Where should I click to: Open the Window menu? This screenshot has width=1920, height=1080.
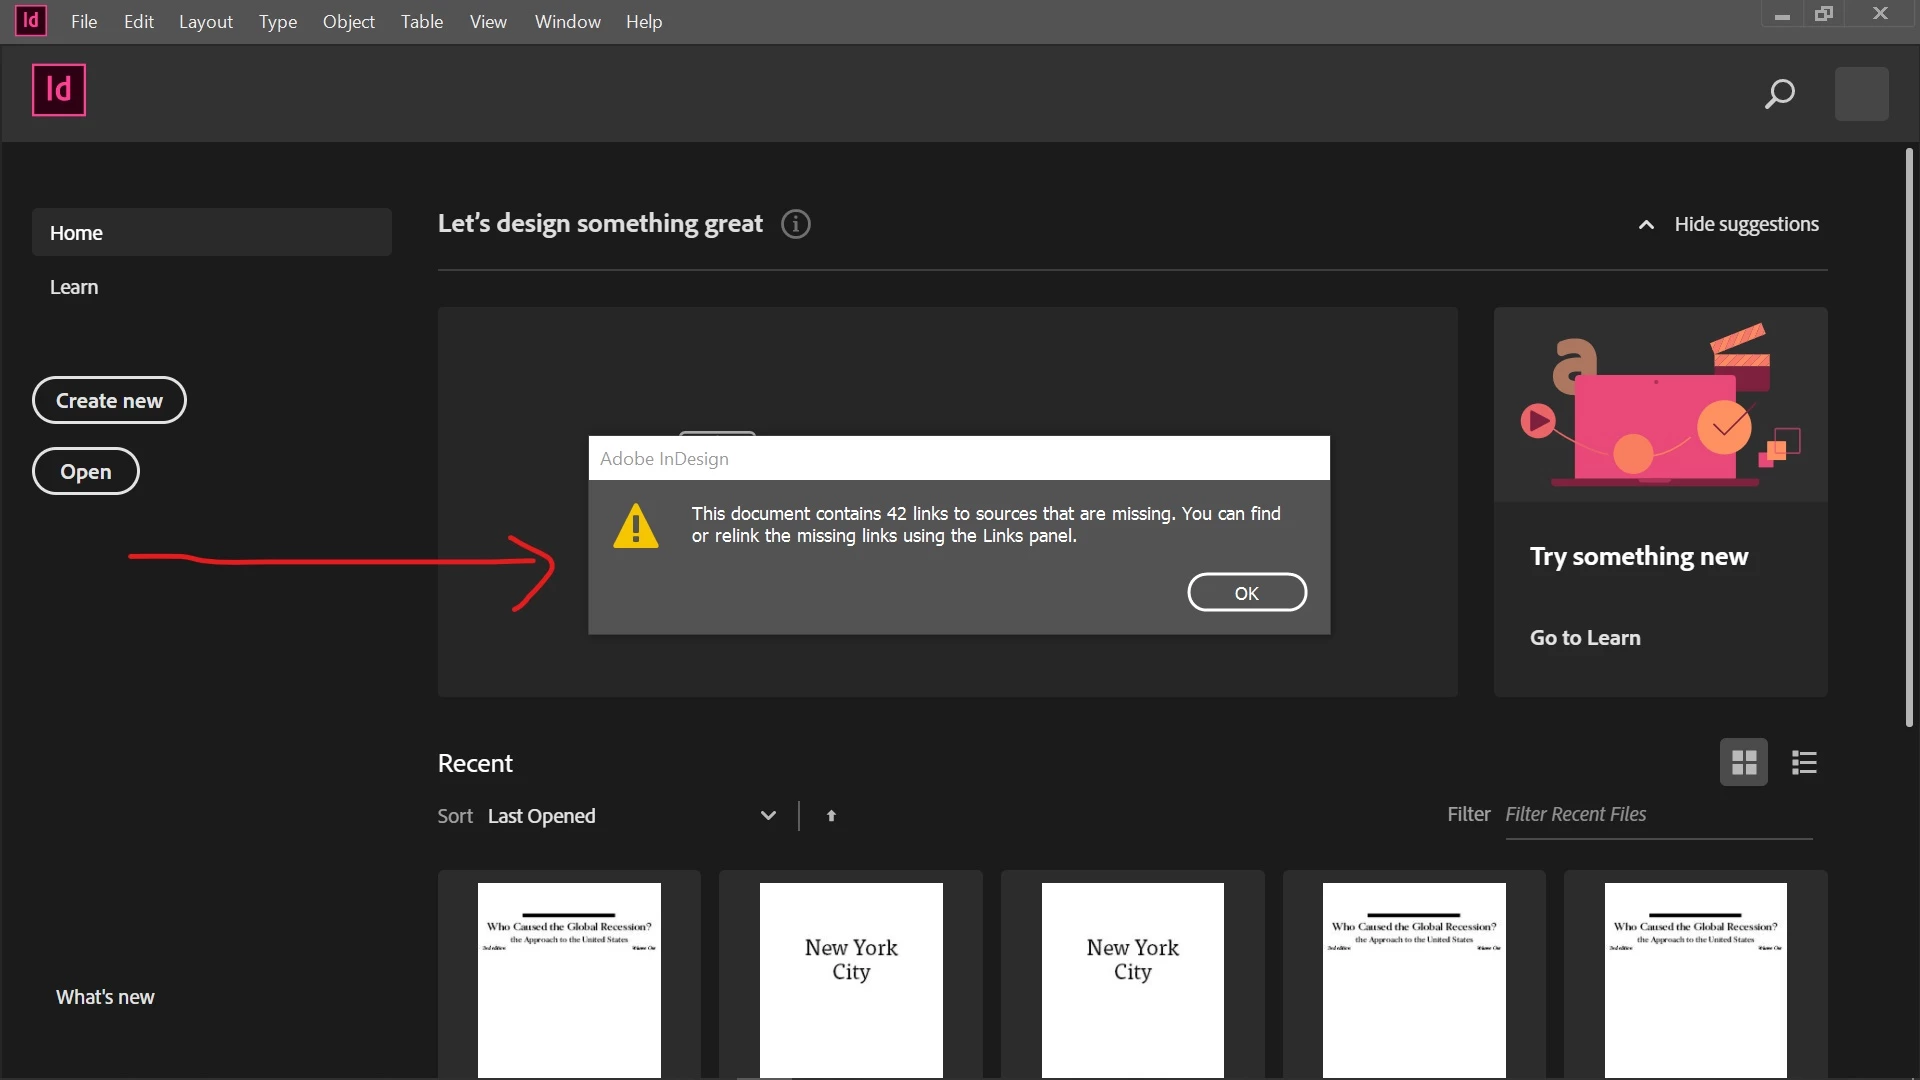[567, 22]
